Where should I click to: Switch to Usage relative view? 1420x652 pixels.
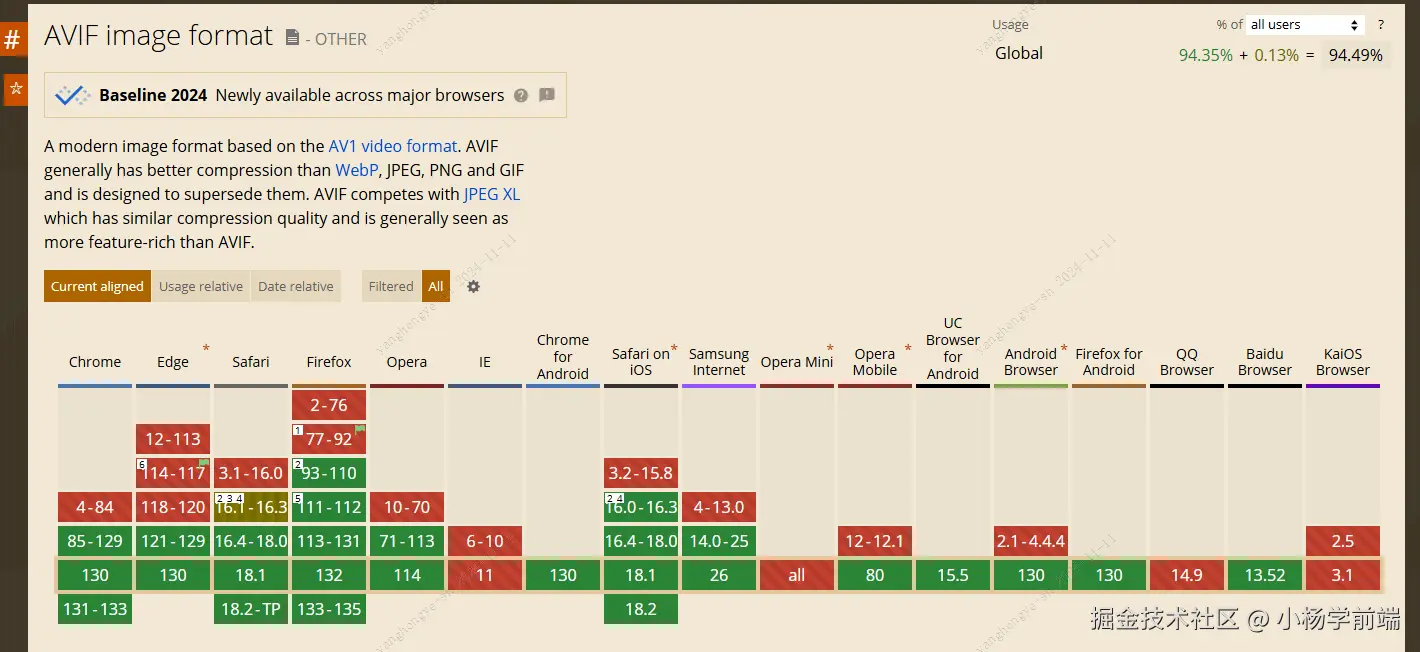coord(201,286)
